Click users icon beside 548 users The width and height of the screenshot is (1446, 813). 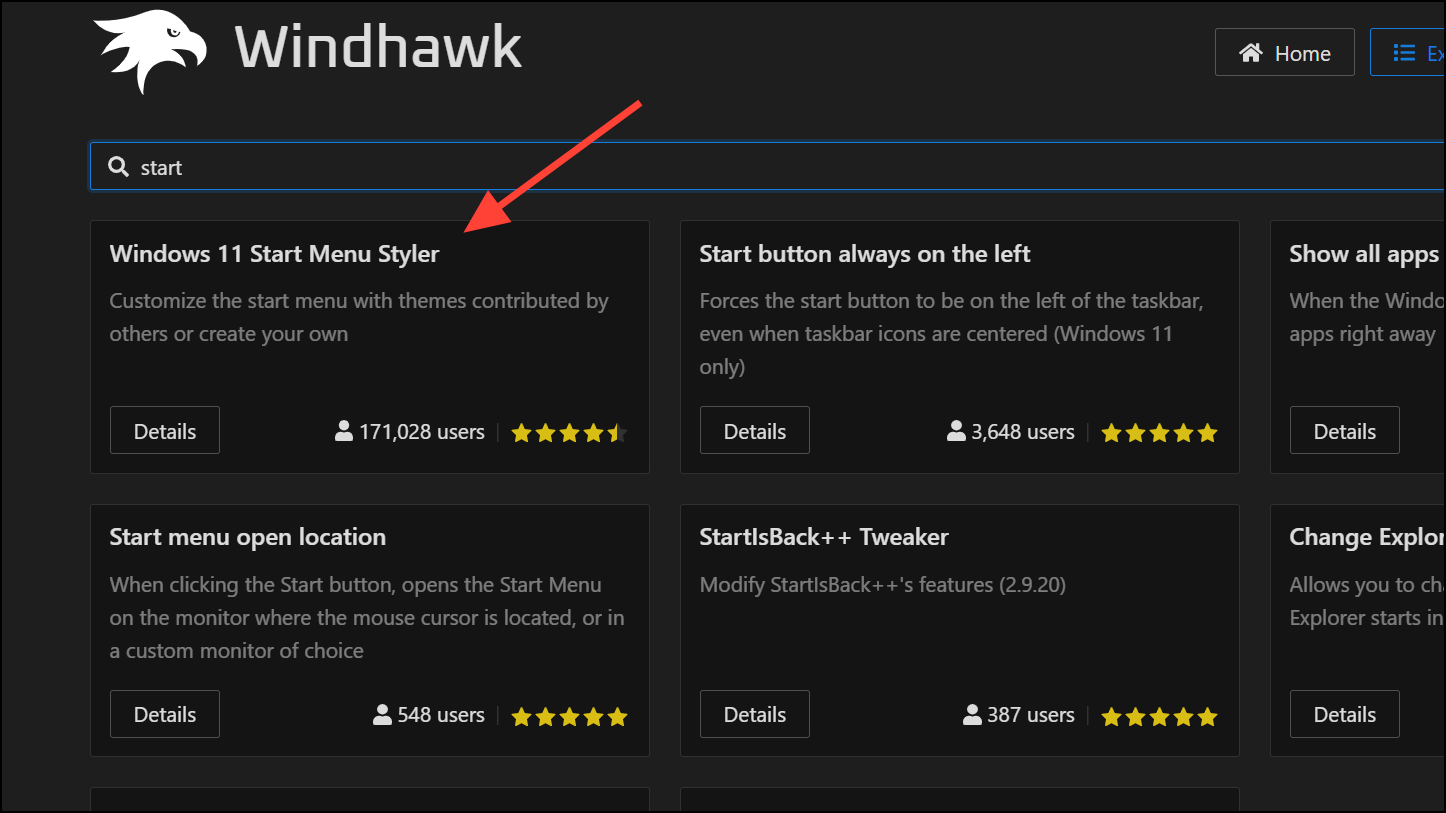(x=382, y=715)
